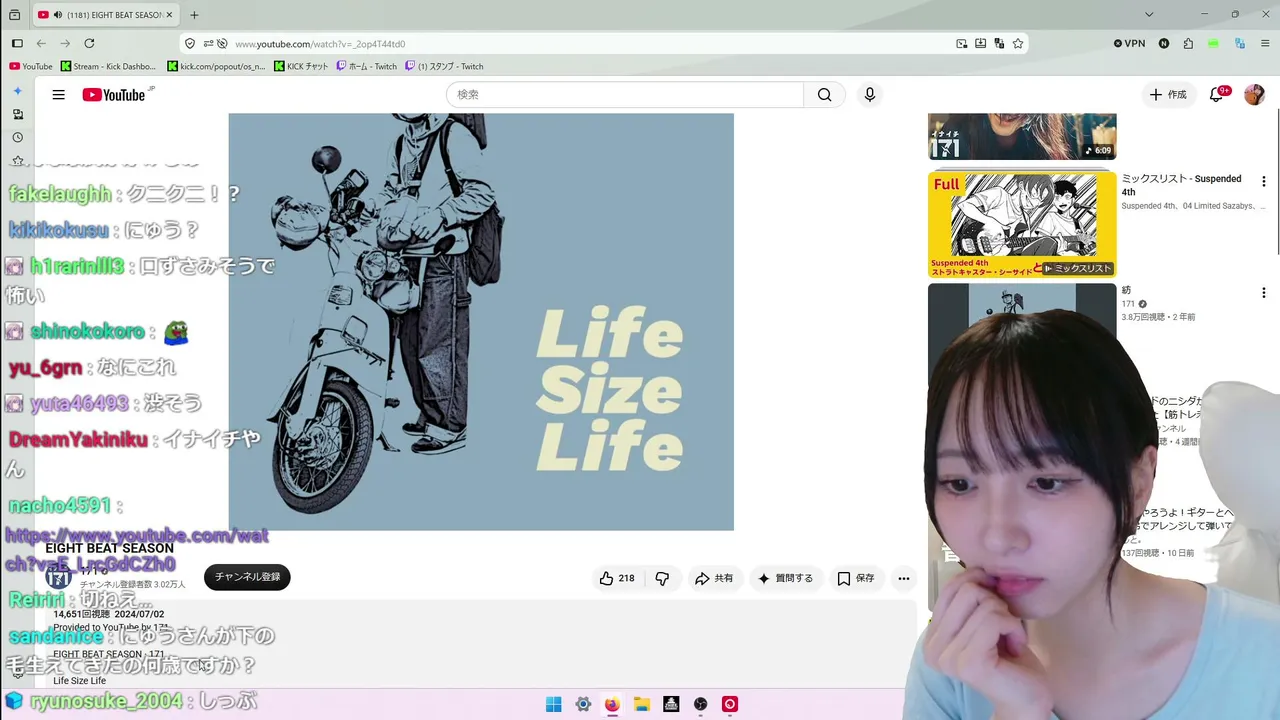Share the video using 共有 button
The height and width of the screenshot is (720, 1280).
pyautogui.click(x=714, y=578)
